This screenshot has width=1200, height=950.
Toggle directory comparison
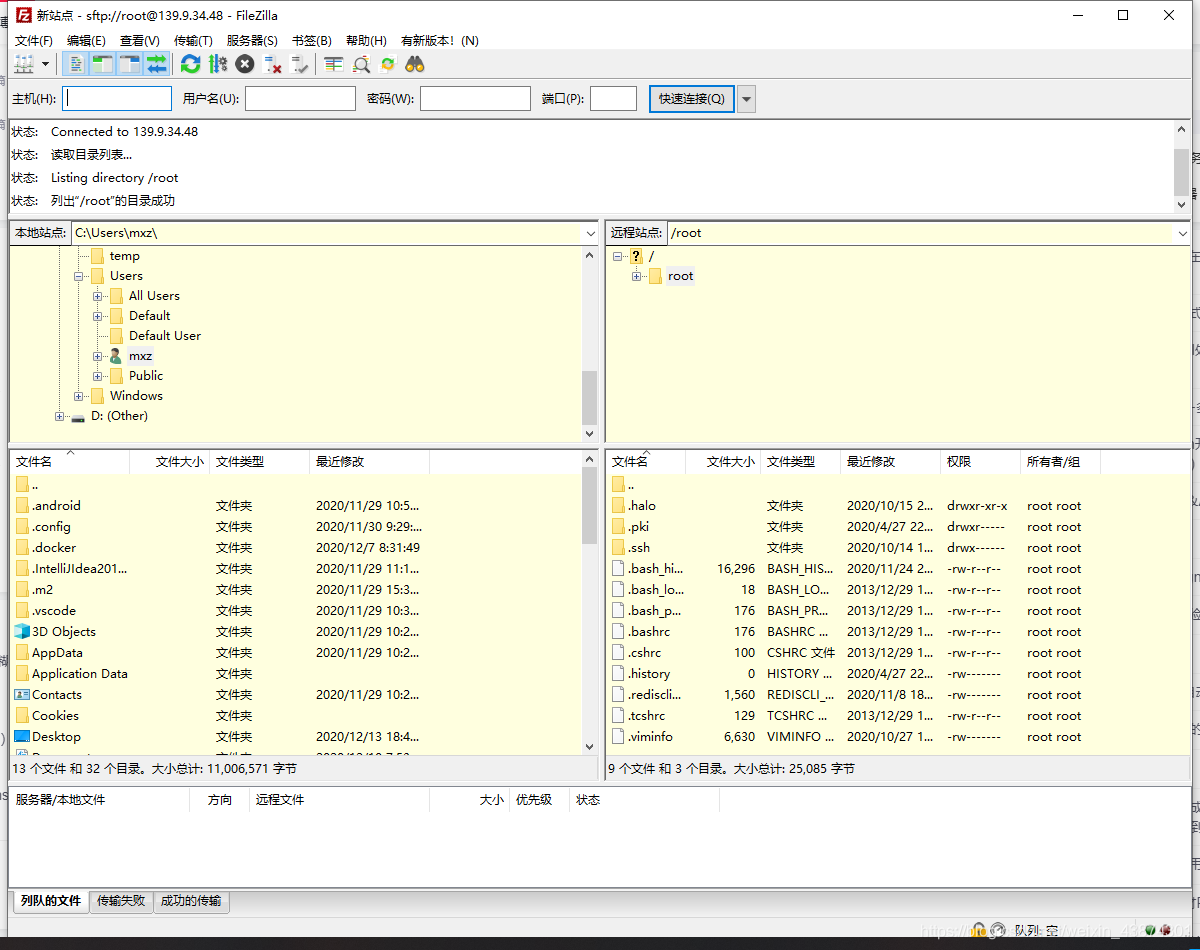point(361,64)
